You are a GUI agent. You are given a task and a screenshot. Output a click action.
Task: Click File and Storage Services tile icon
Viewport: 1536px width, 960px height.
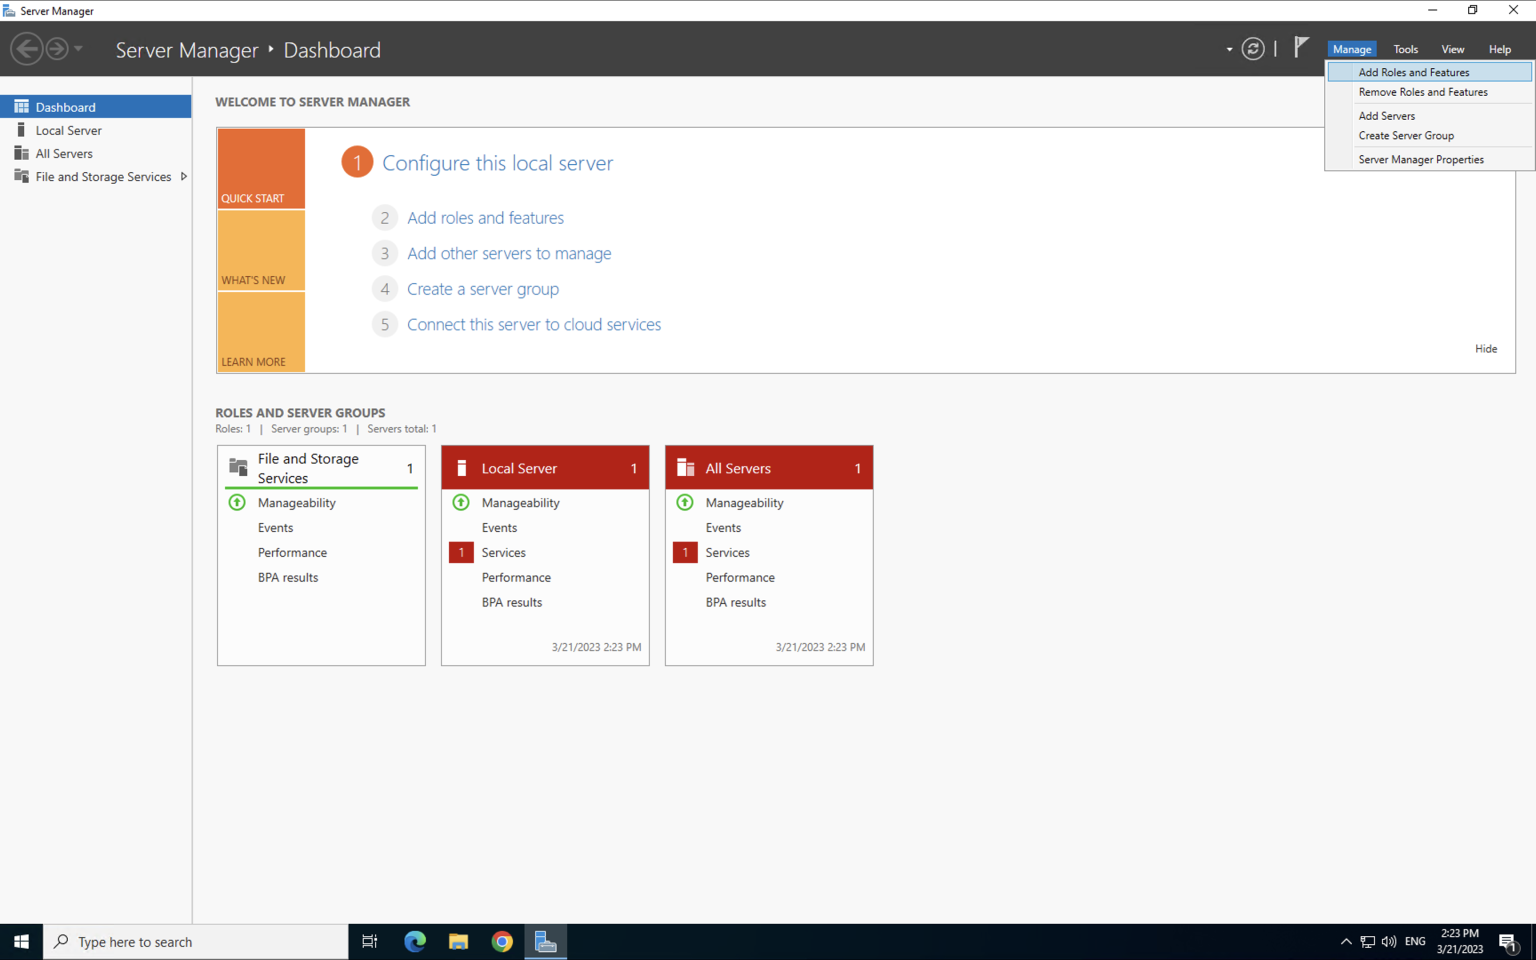(238, 467)
